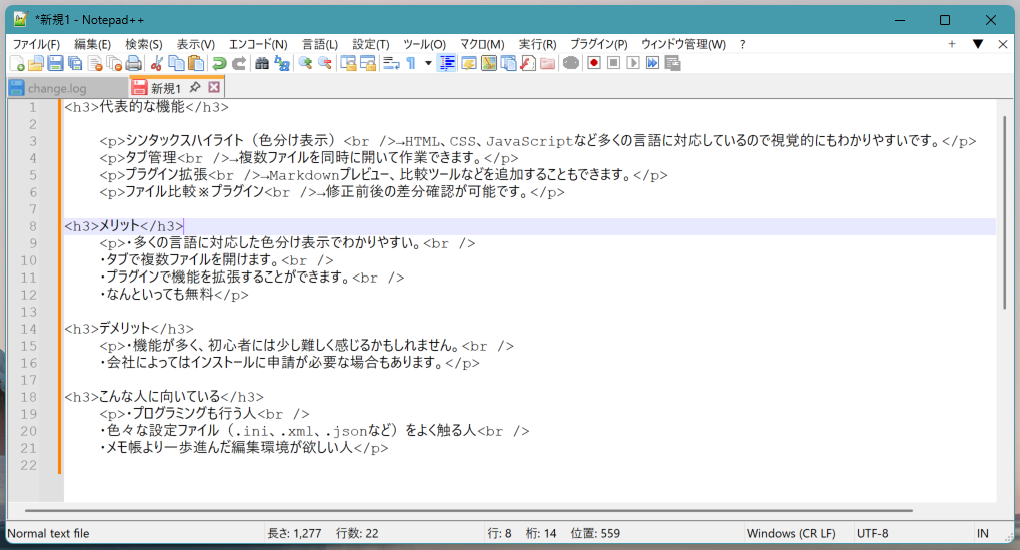1020x550 pixels.
Task: Open the 言語(L) menu
Action: [x=320, y=44]
